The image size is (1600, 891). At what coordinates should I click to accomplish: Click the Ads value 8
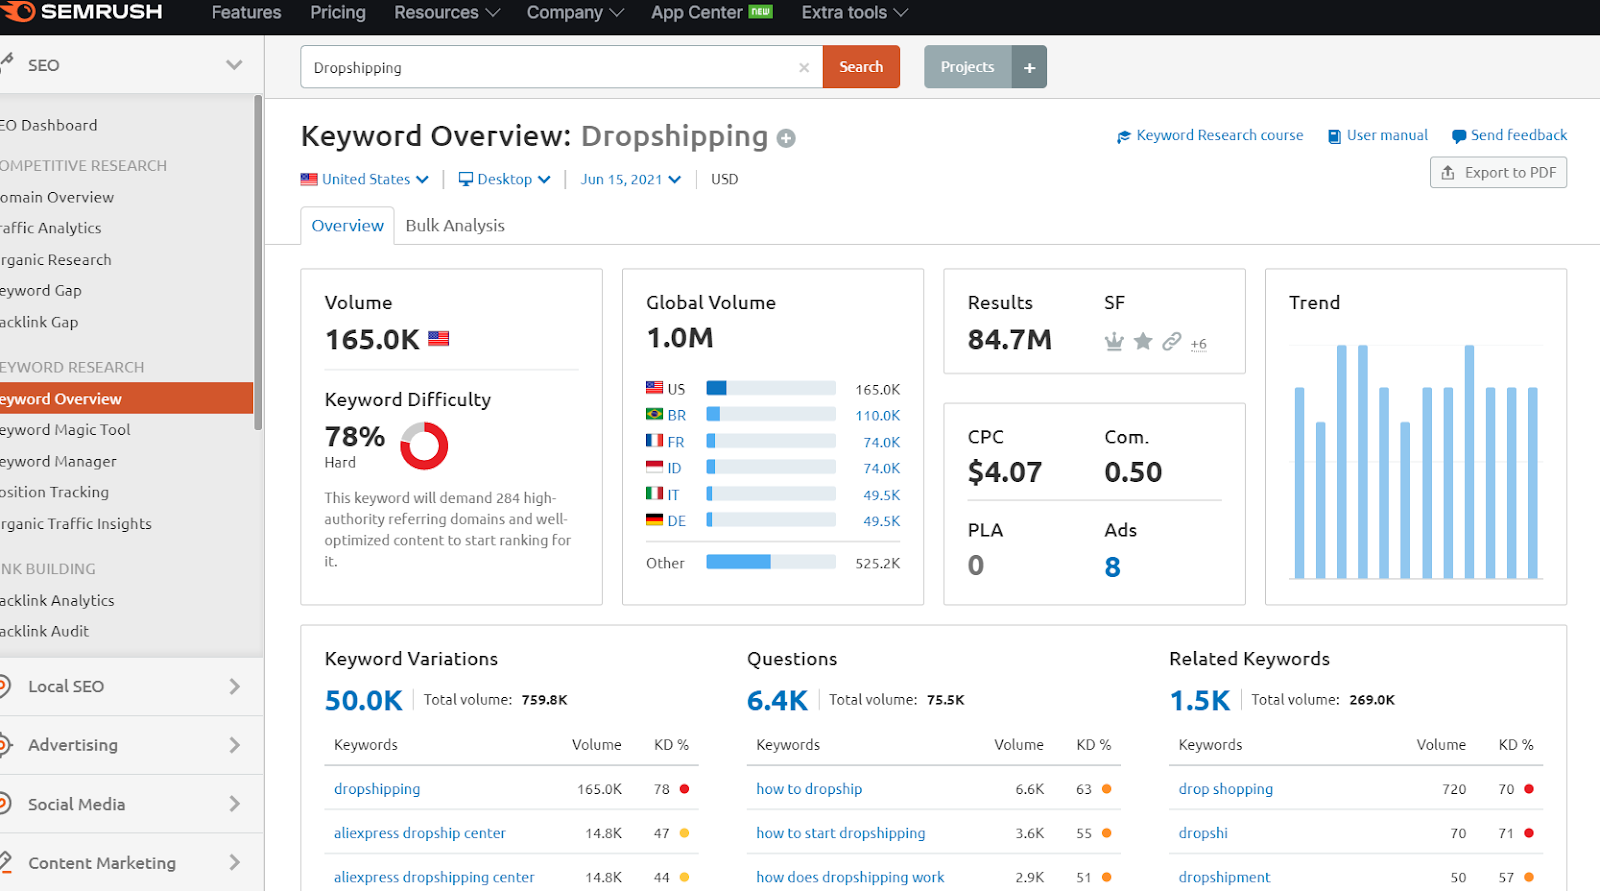click(1113, 567)
